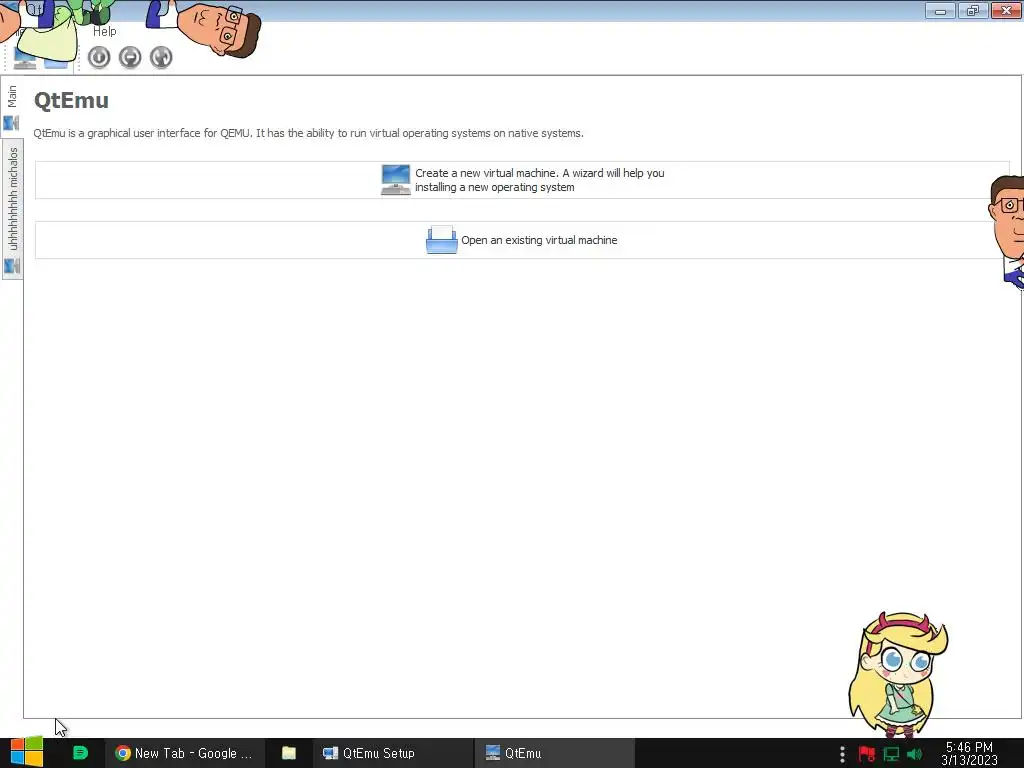Click the green network monitor tray icon
The height and width of the screenshot is (768, 1024).
tap(891, 754)
